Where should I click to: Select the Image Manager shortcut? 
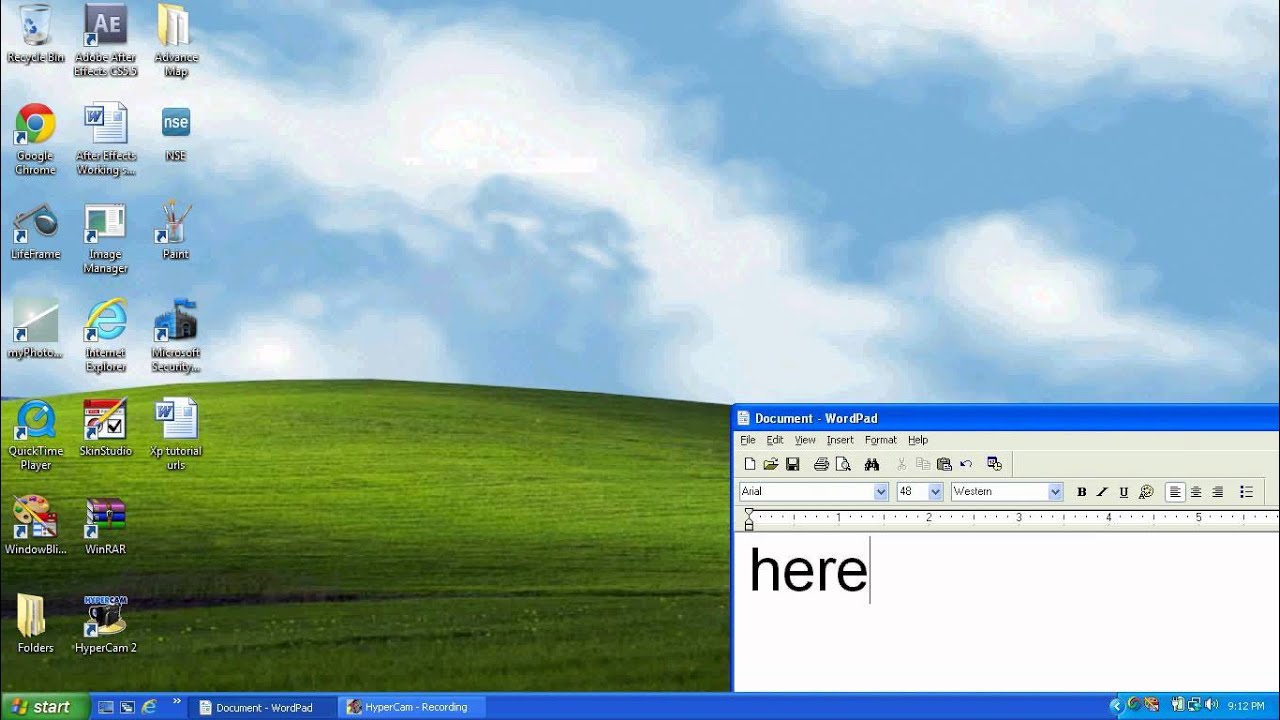pos(105,238)
